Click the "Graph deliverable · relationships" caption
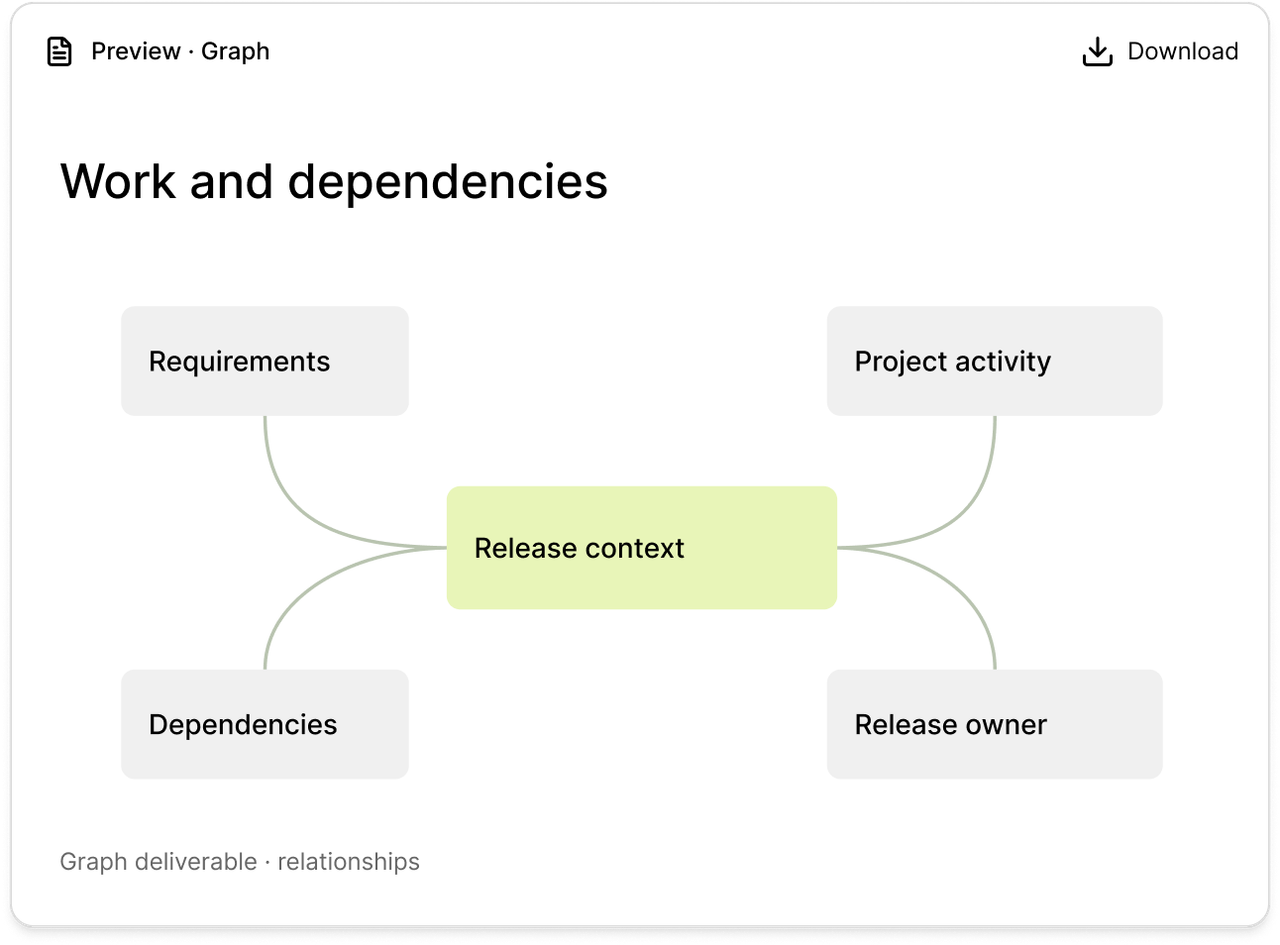Screen dimensions: 1280x945 click(x=240, y=862)
